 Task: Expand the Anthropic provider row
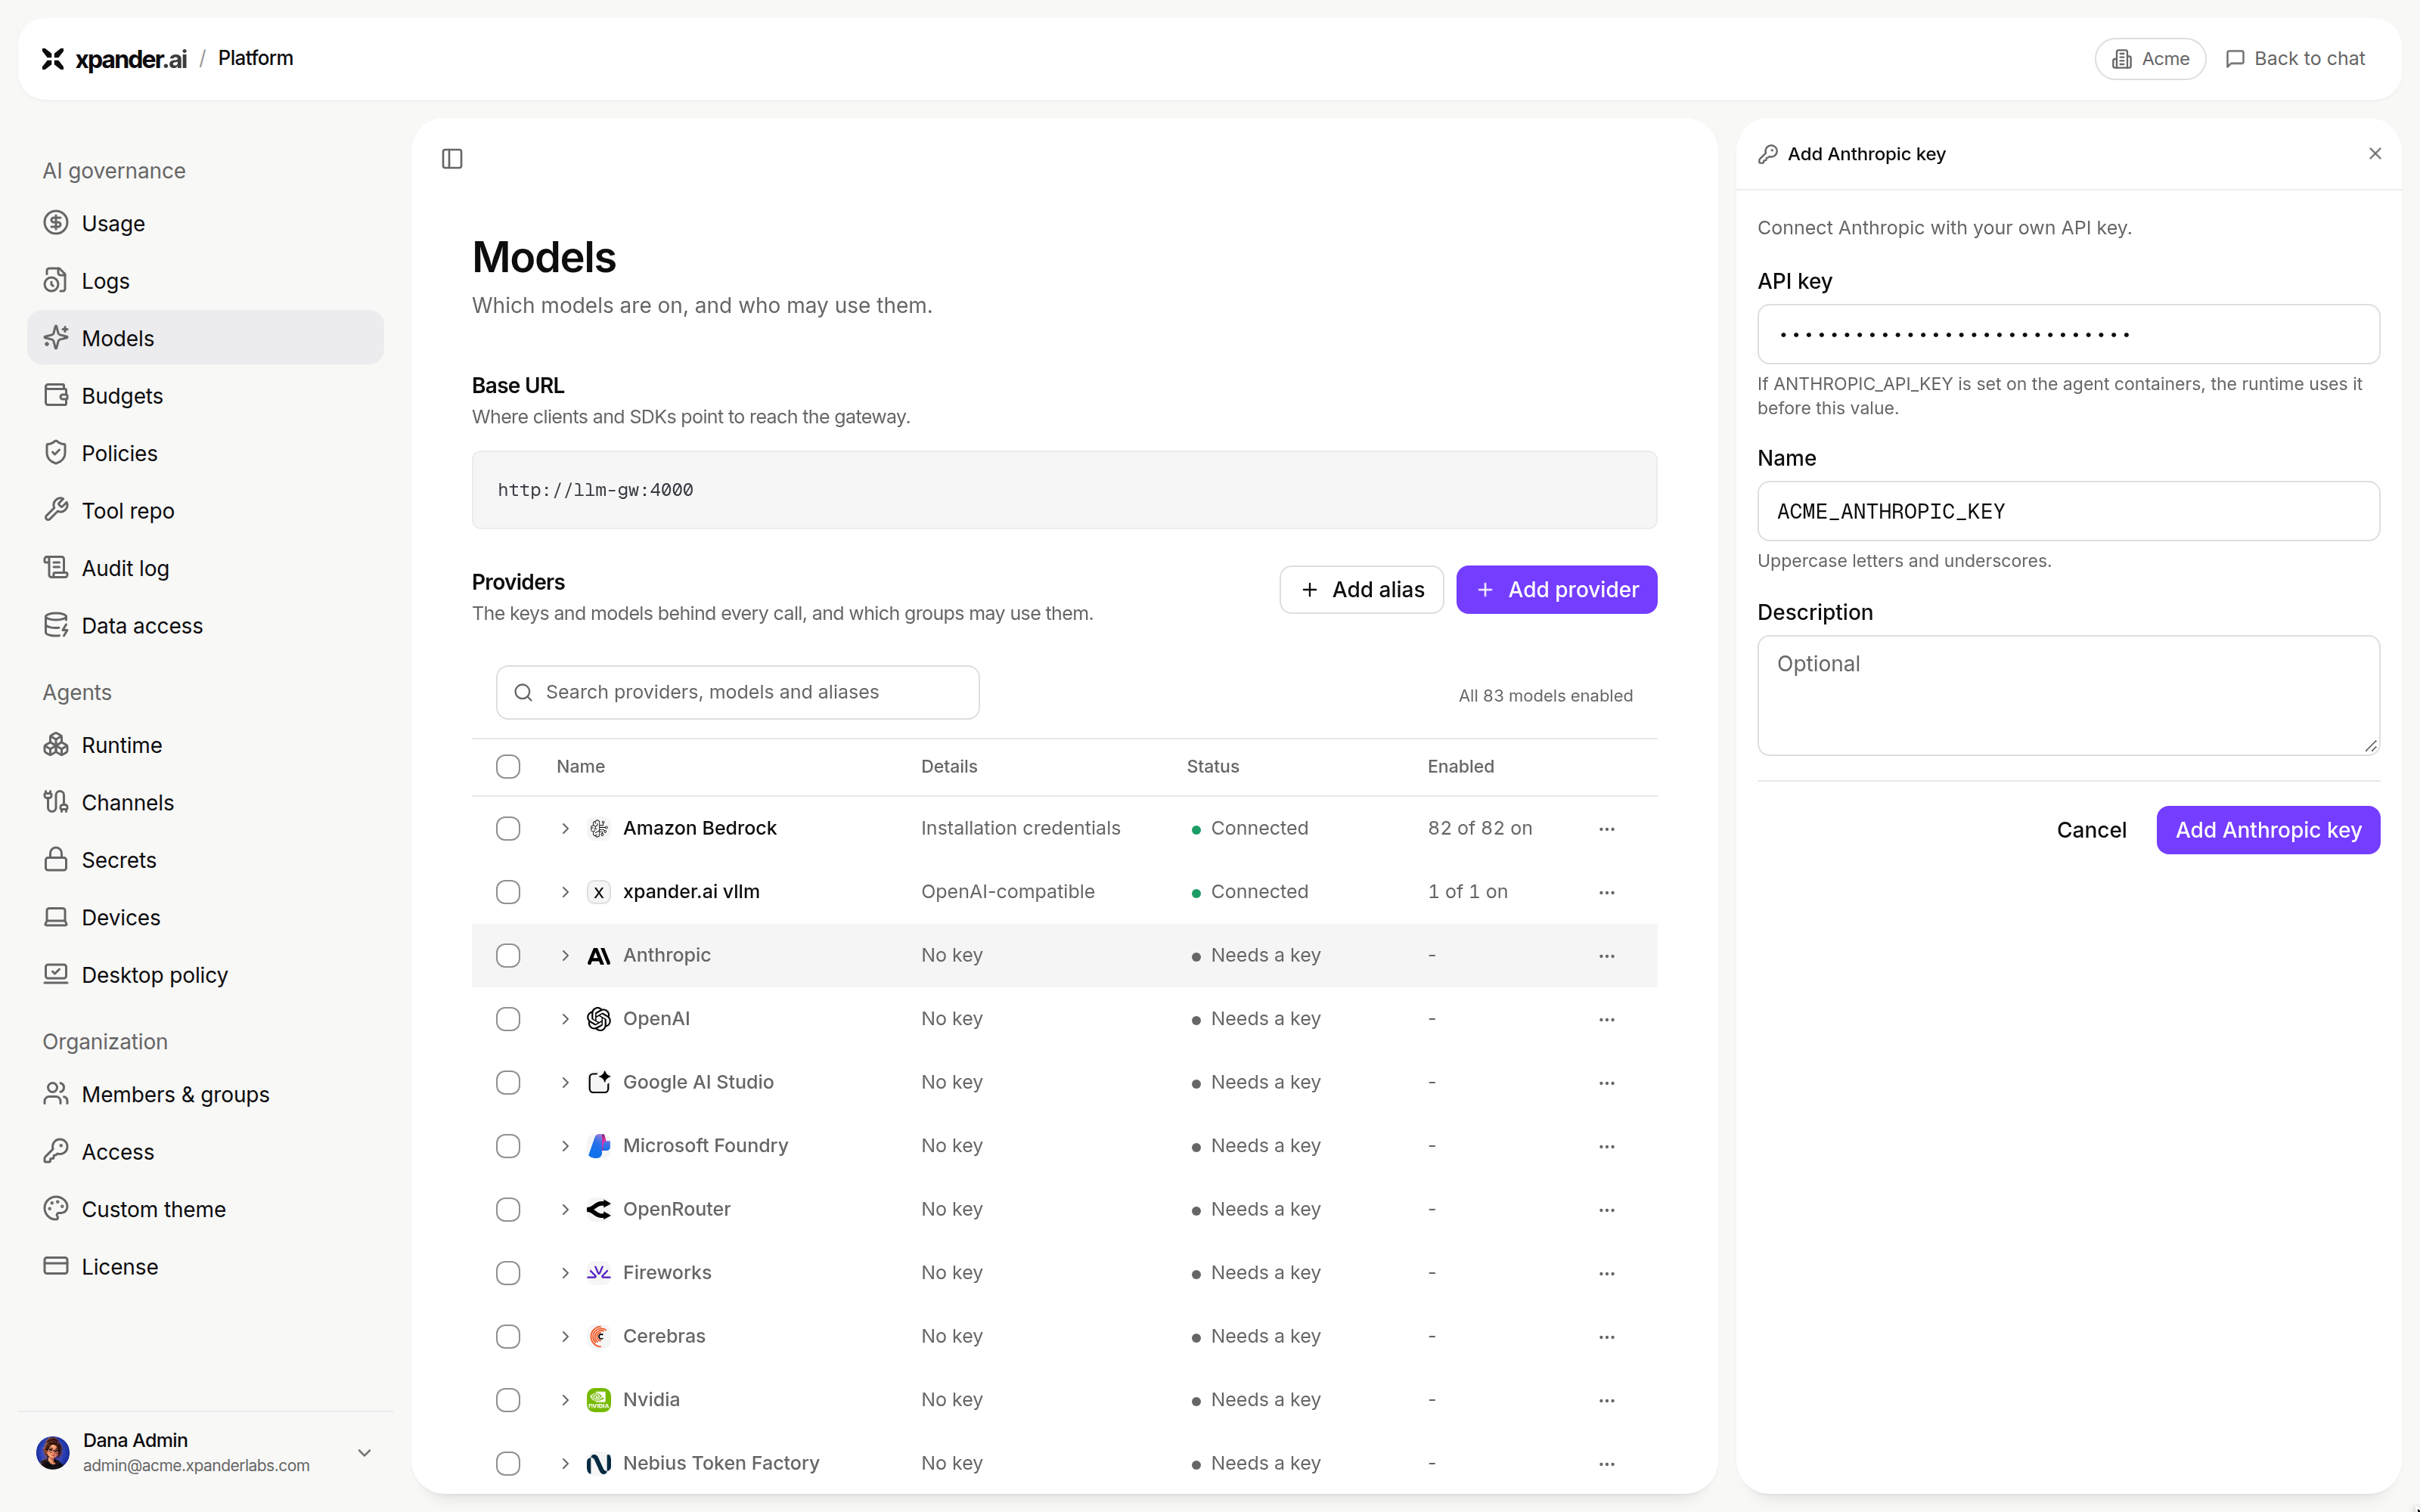[565, 956]
